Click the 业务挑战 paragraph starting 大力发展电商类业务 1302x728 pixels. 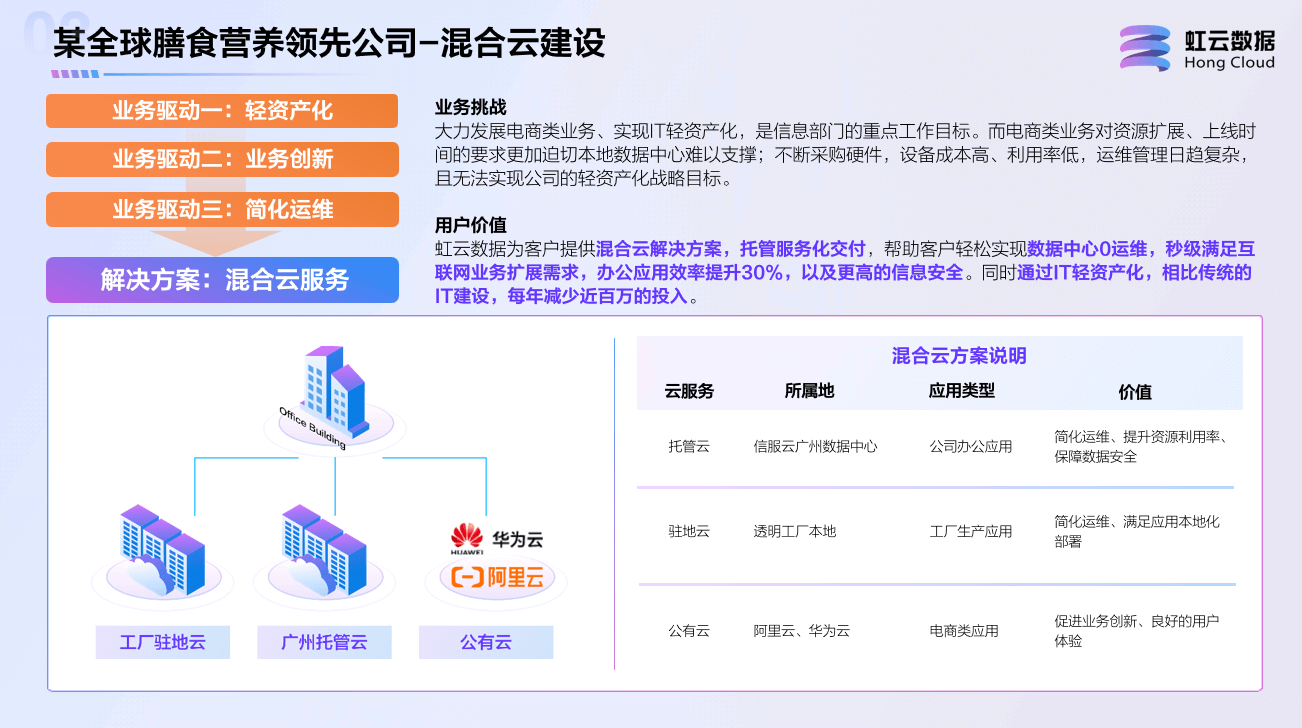tap(845, 156)
